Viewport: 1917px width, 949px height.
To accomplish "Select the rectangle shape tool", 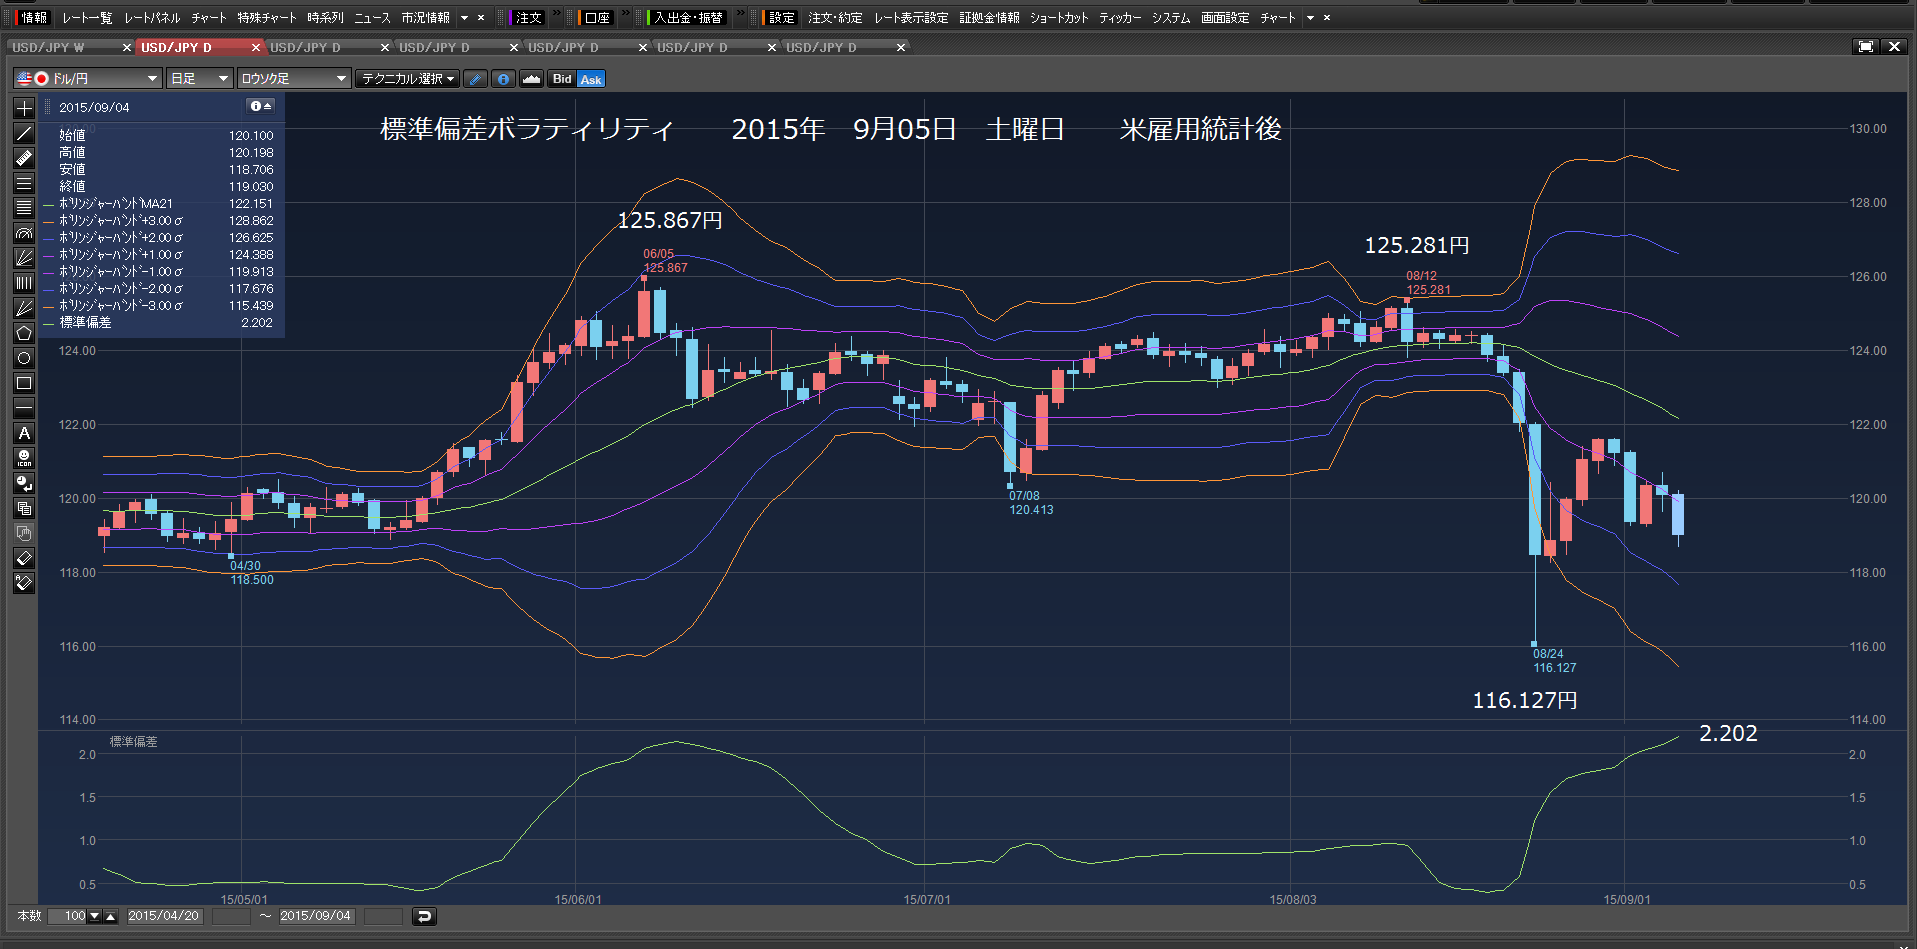I will point(24,383).
